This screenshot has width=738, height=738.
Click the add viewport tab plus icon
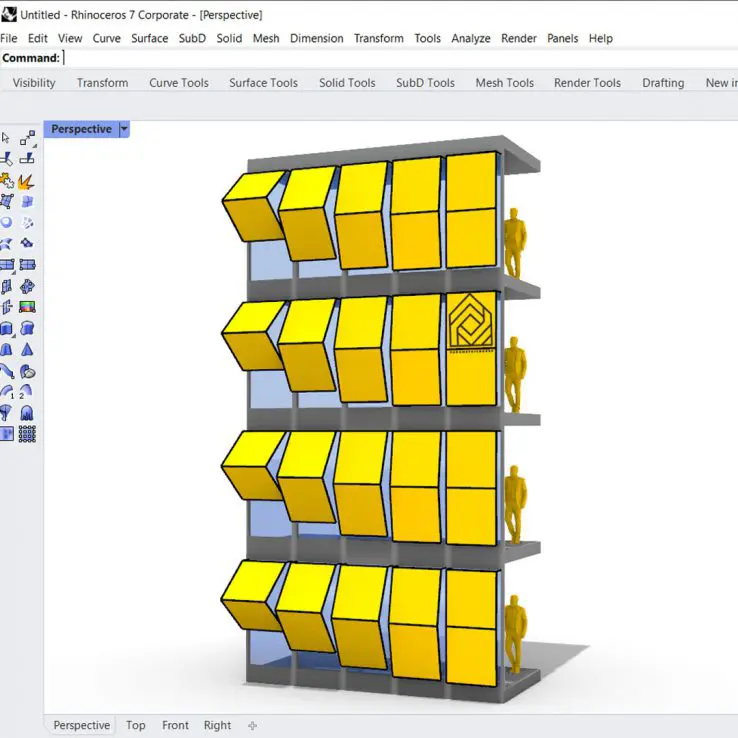252,726
